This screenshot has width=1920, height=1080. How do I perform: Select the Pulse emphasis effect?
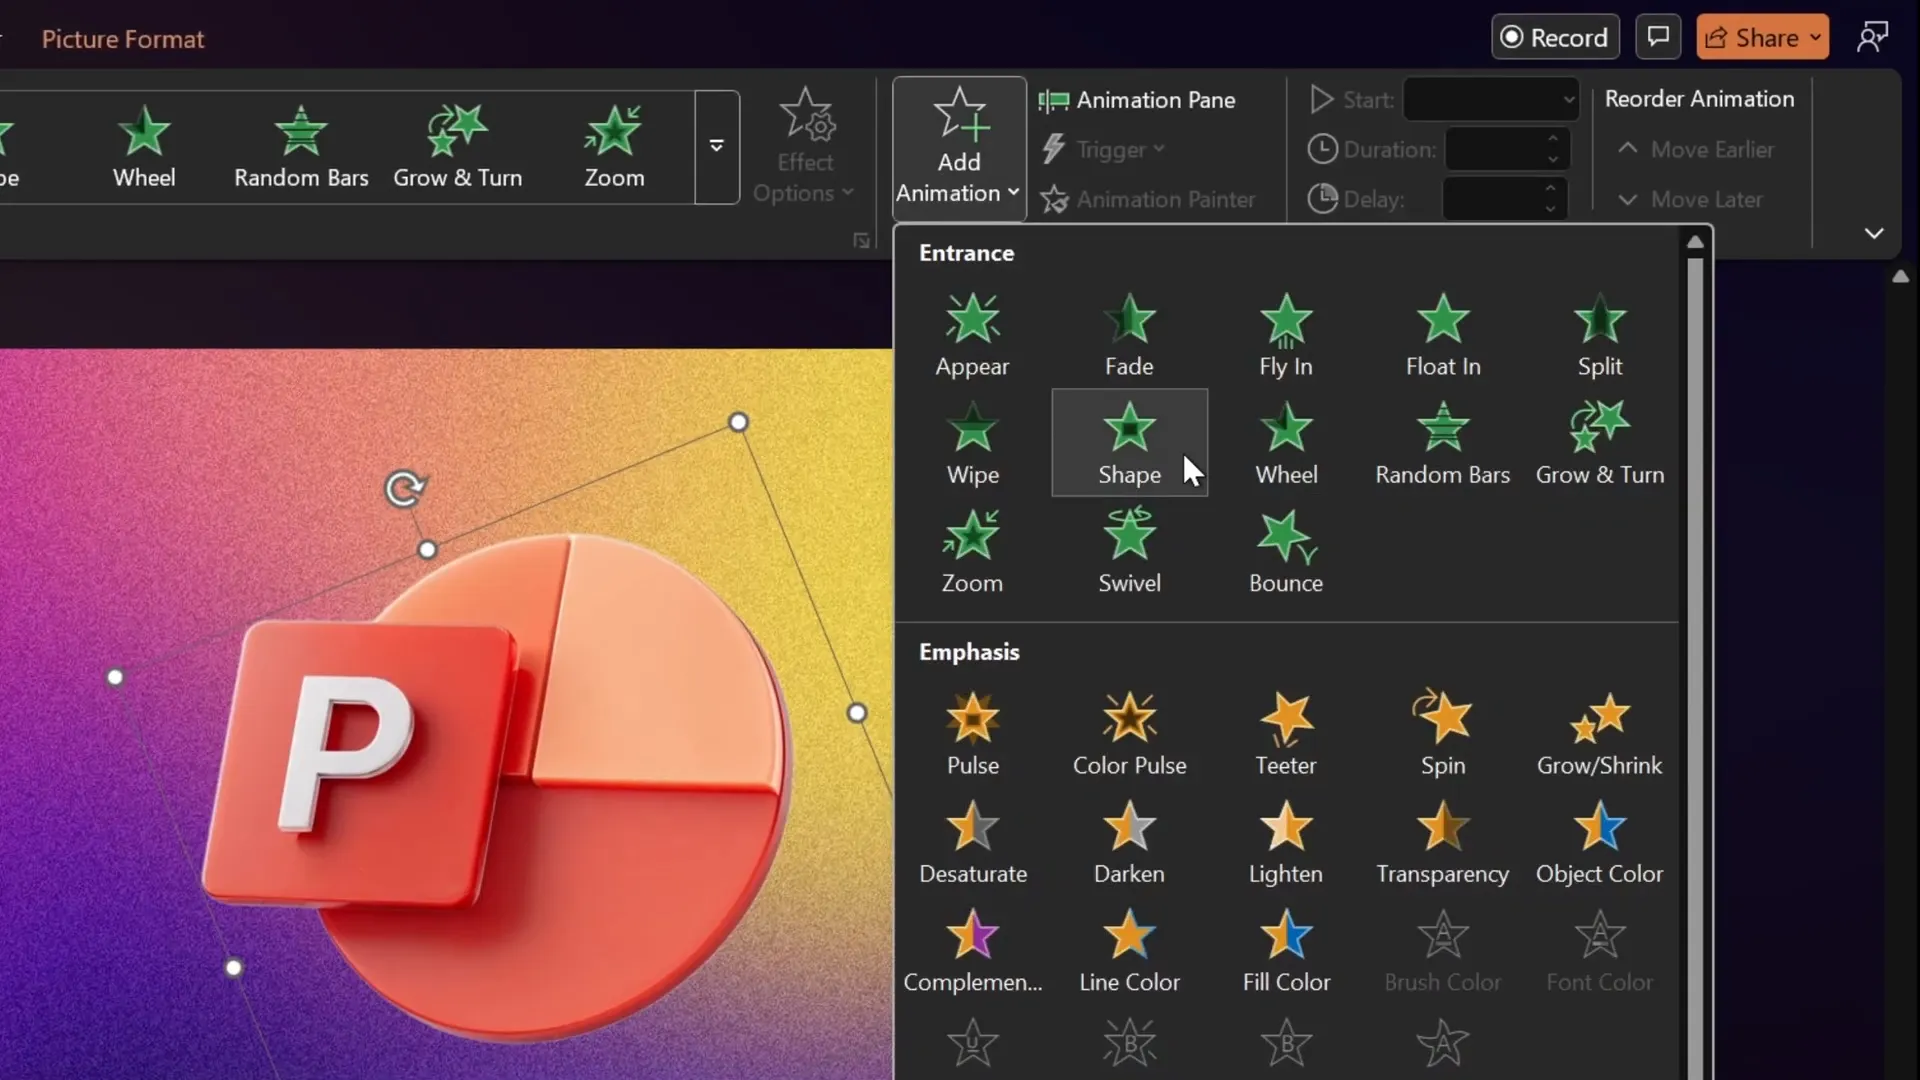972,734
